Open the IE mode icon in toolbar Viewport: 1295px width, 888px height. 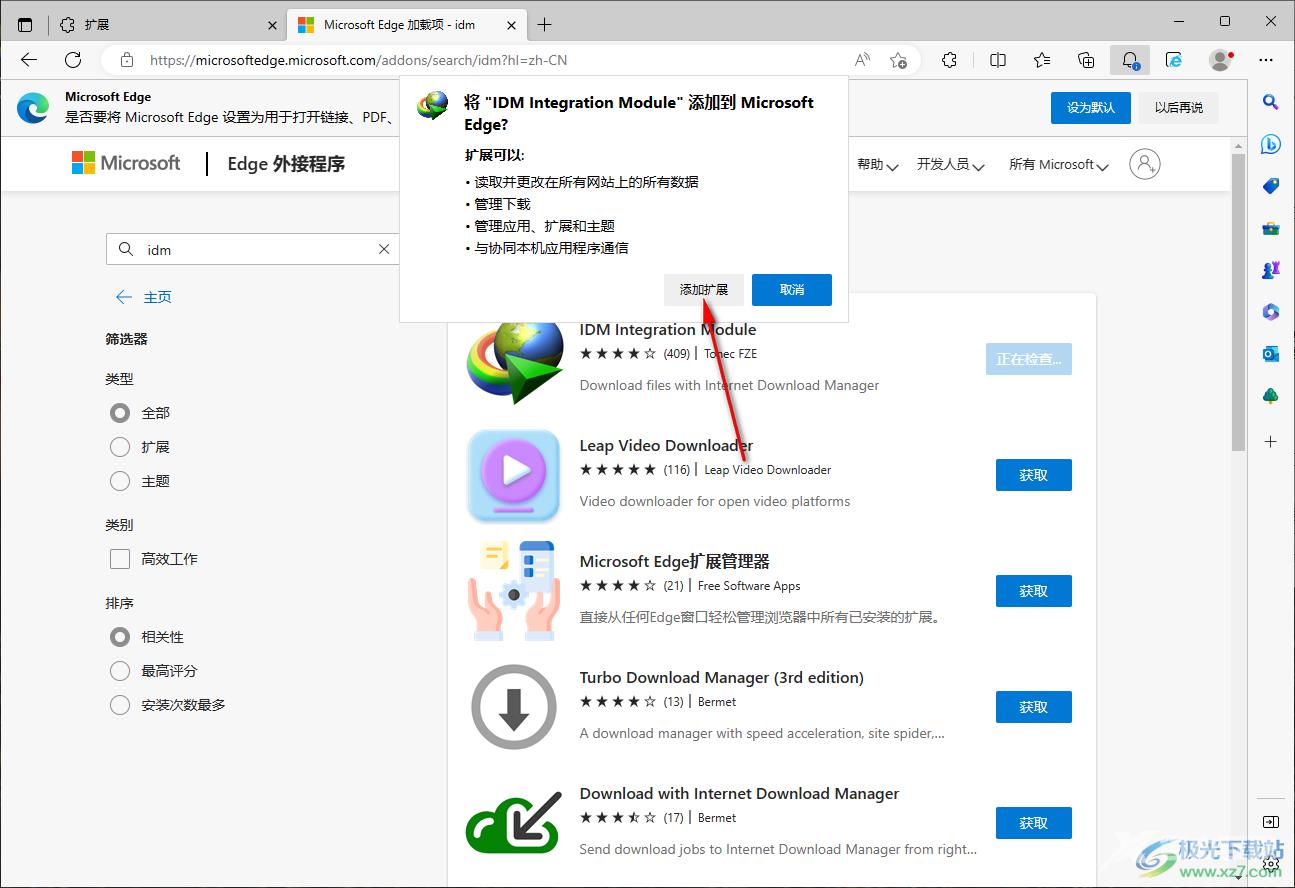(x=1175, y=60)
